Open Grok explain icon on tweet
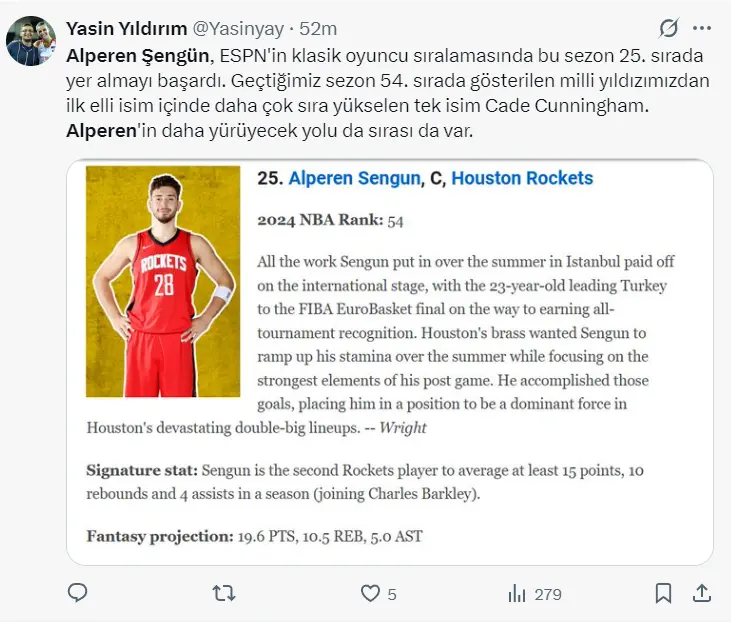This screenshot has height=622, width=731. 669,28
